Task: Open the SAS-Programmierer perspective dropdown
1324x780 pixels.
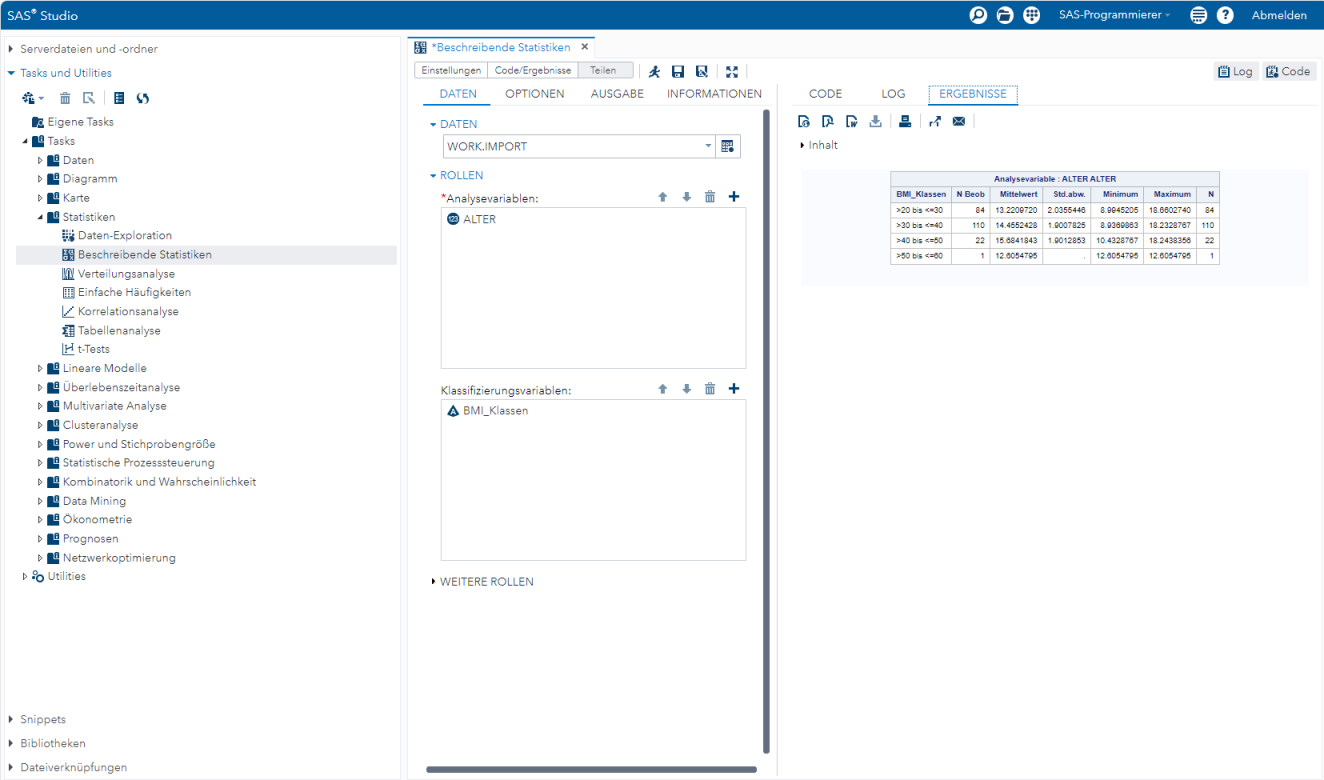Action: click(x=1114, y=15)
